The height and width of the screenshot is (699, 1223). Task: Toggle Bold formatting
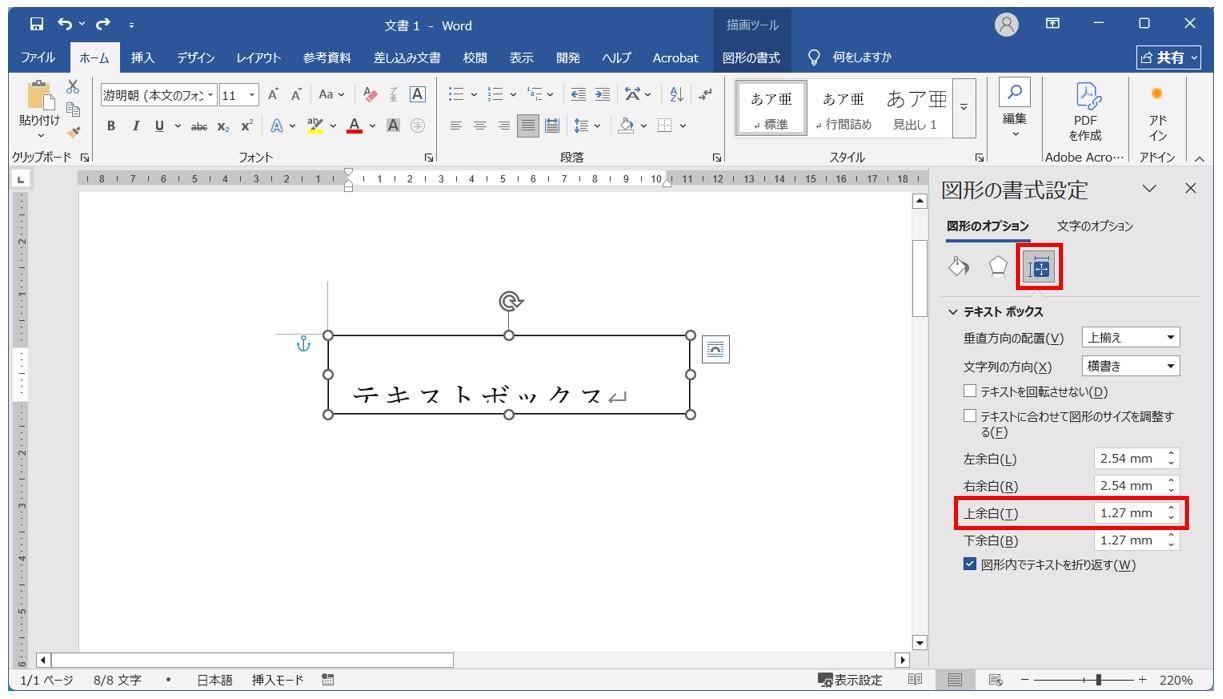point(111,126)
